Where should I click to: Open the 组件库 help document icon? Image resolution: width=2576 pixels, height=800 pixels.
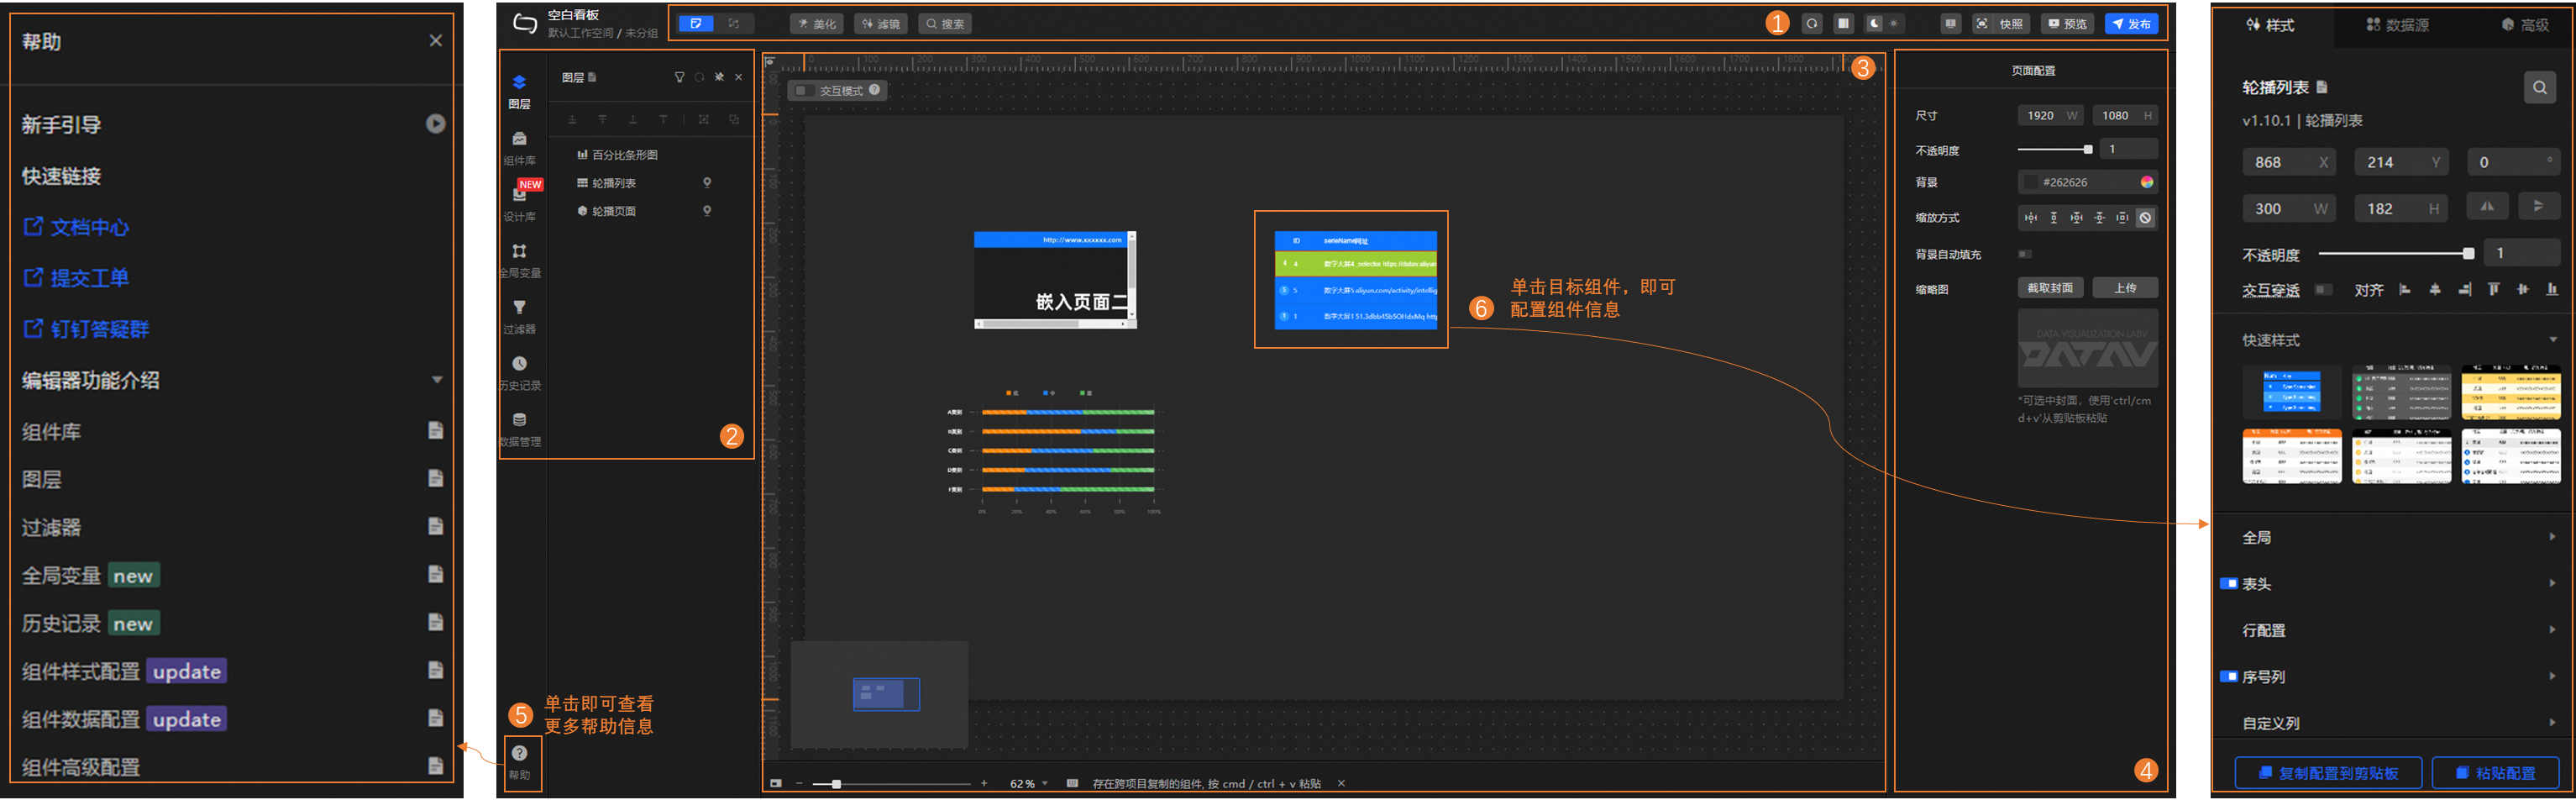(x=435, y=431)
